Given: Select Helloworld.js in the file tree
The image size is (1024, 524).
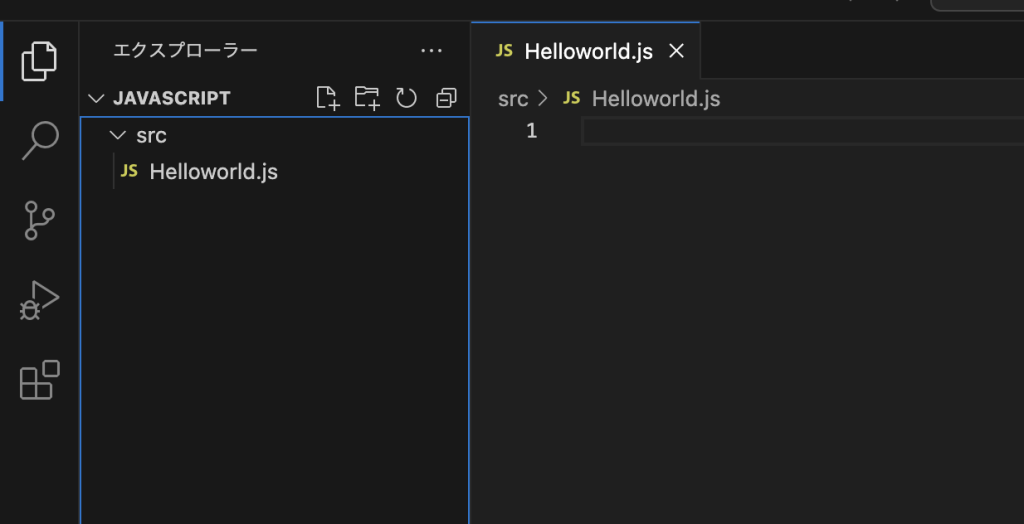Looking at the screenshot, I should [213, 172].
